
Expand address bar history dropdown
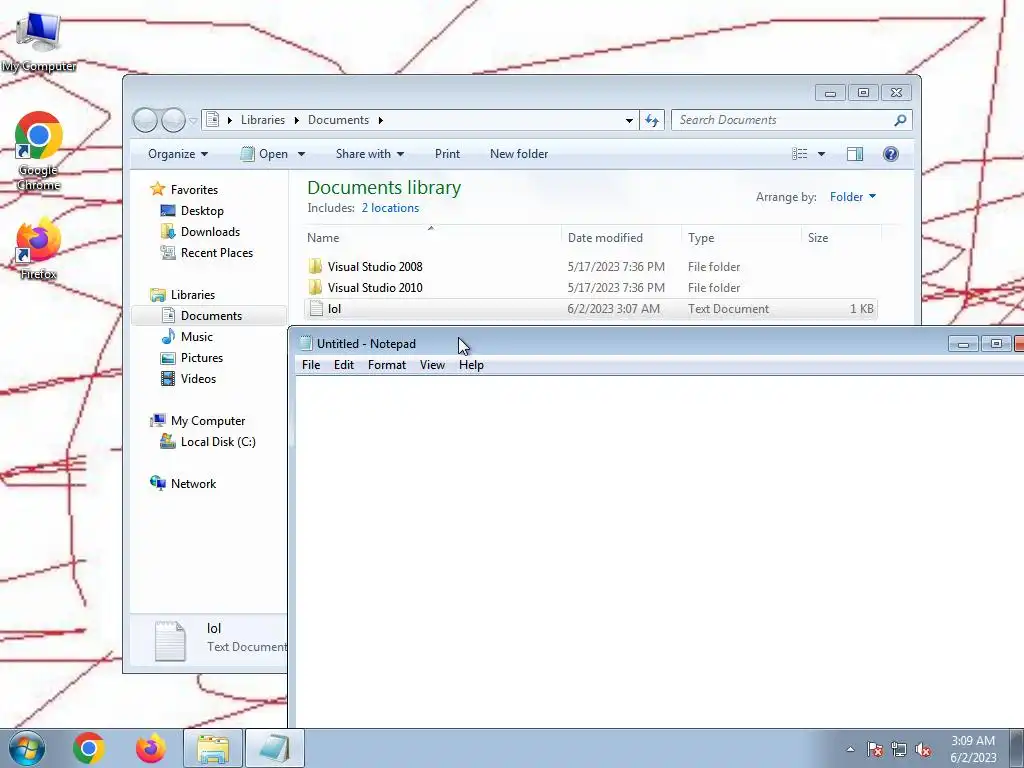(629, 120)
